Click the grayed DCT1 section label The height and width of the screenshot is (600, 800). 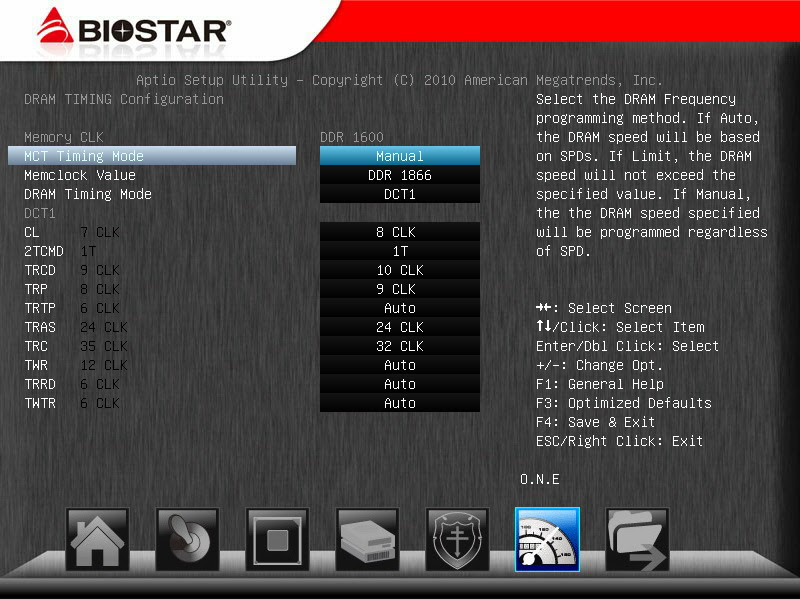coord(40,213)
